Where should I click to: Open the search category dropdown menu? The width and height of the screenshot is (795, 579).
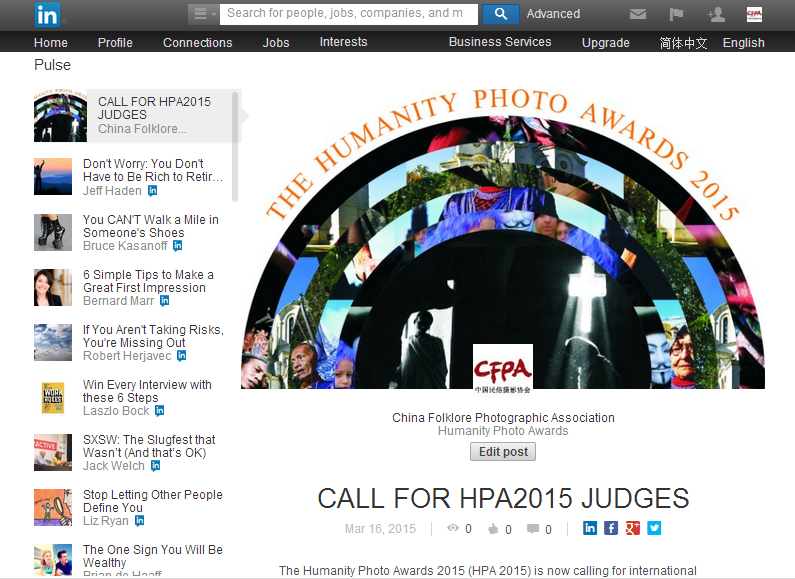tap(204, 14)
